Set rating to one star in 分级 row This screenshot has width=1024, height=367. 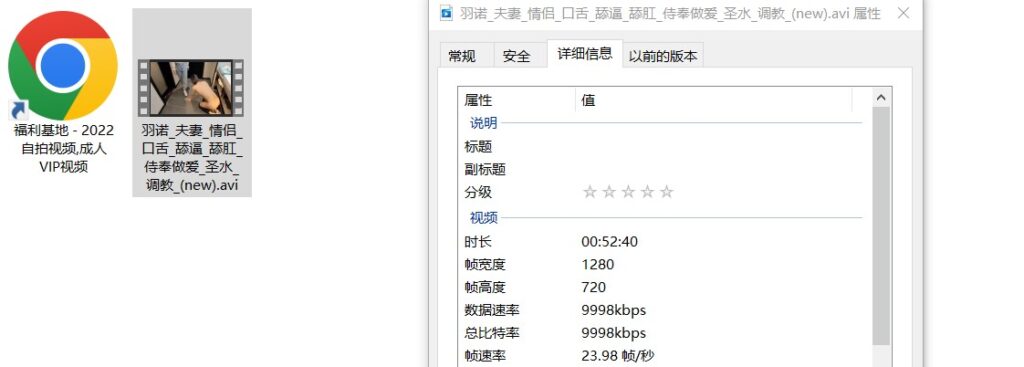point(590,192)
